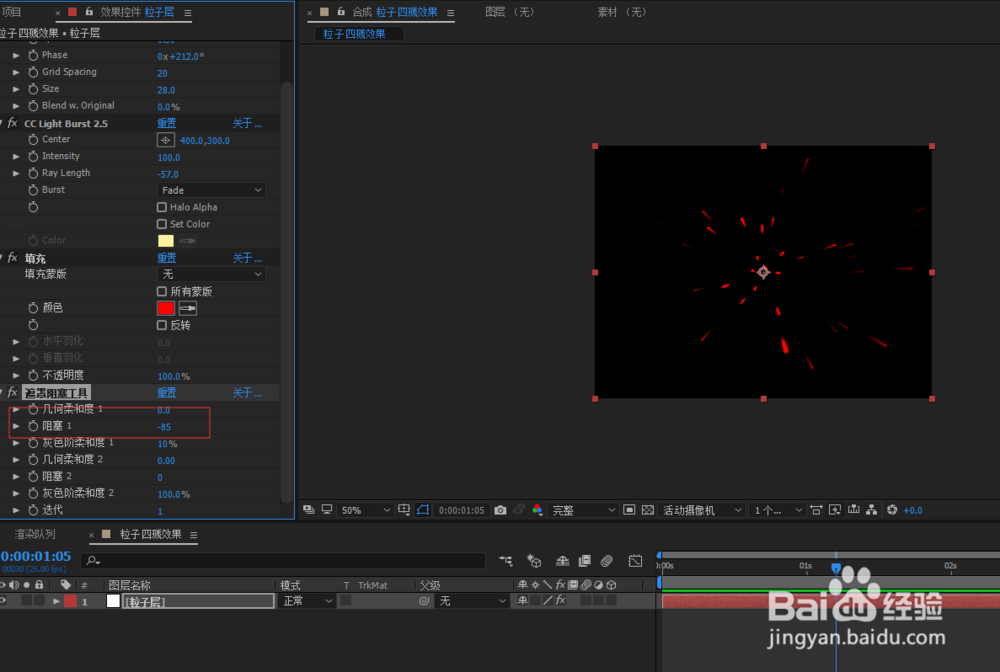The width and height of the screenshot is (1000, 672).
Task: Click 重置 for 填充 effect
Action: point(166,258)
